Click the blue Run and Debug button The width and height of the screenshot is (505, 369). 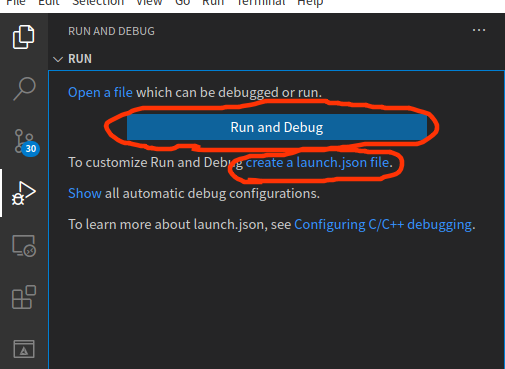(x=277, y=127)
